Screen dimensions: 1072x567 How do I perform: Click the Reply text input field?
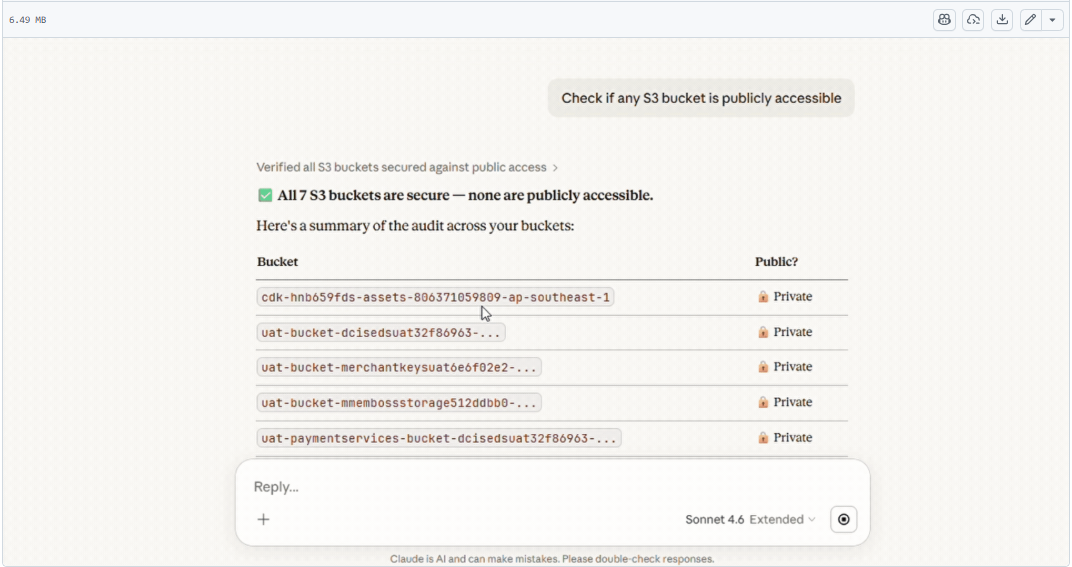[540, 487]
